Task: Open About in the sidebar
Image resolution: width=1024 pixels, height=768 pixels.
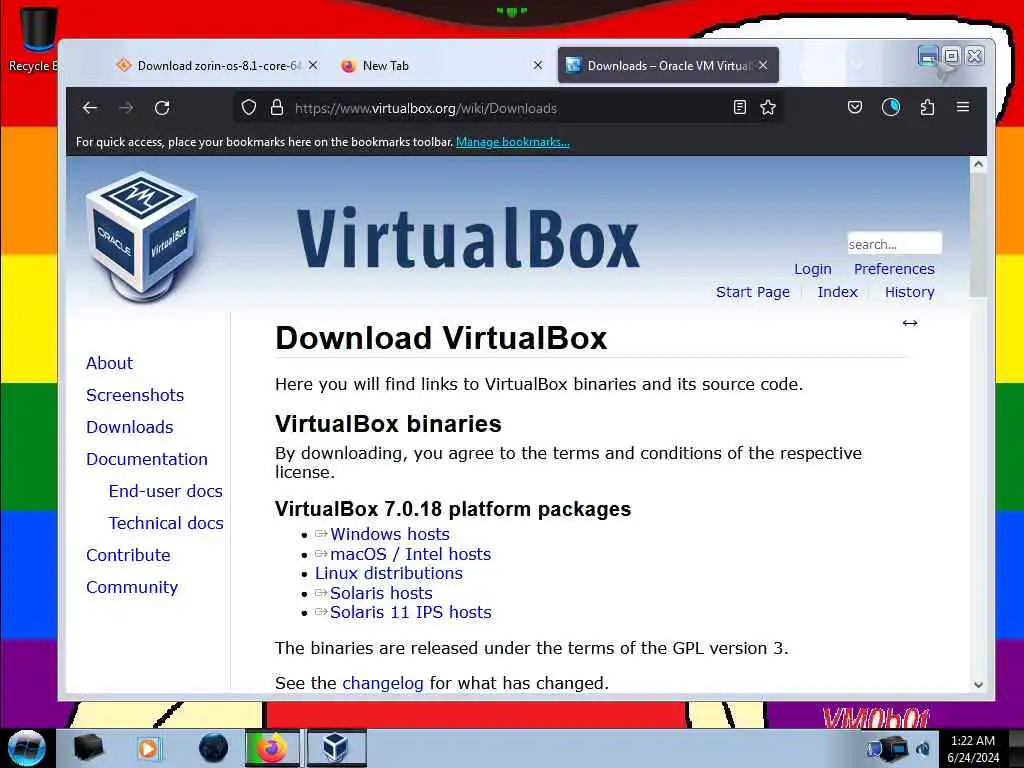Action: 109,363
